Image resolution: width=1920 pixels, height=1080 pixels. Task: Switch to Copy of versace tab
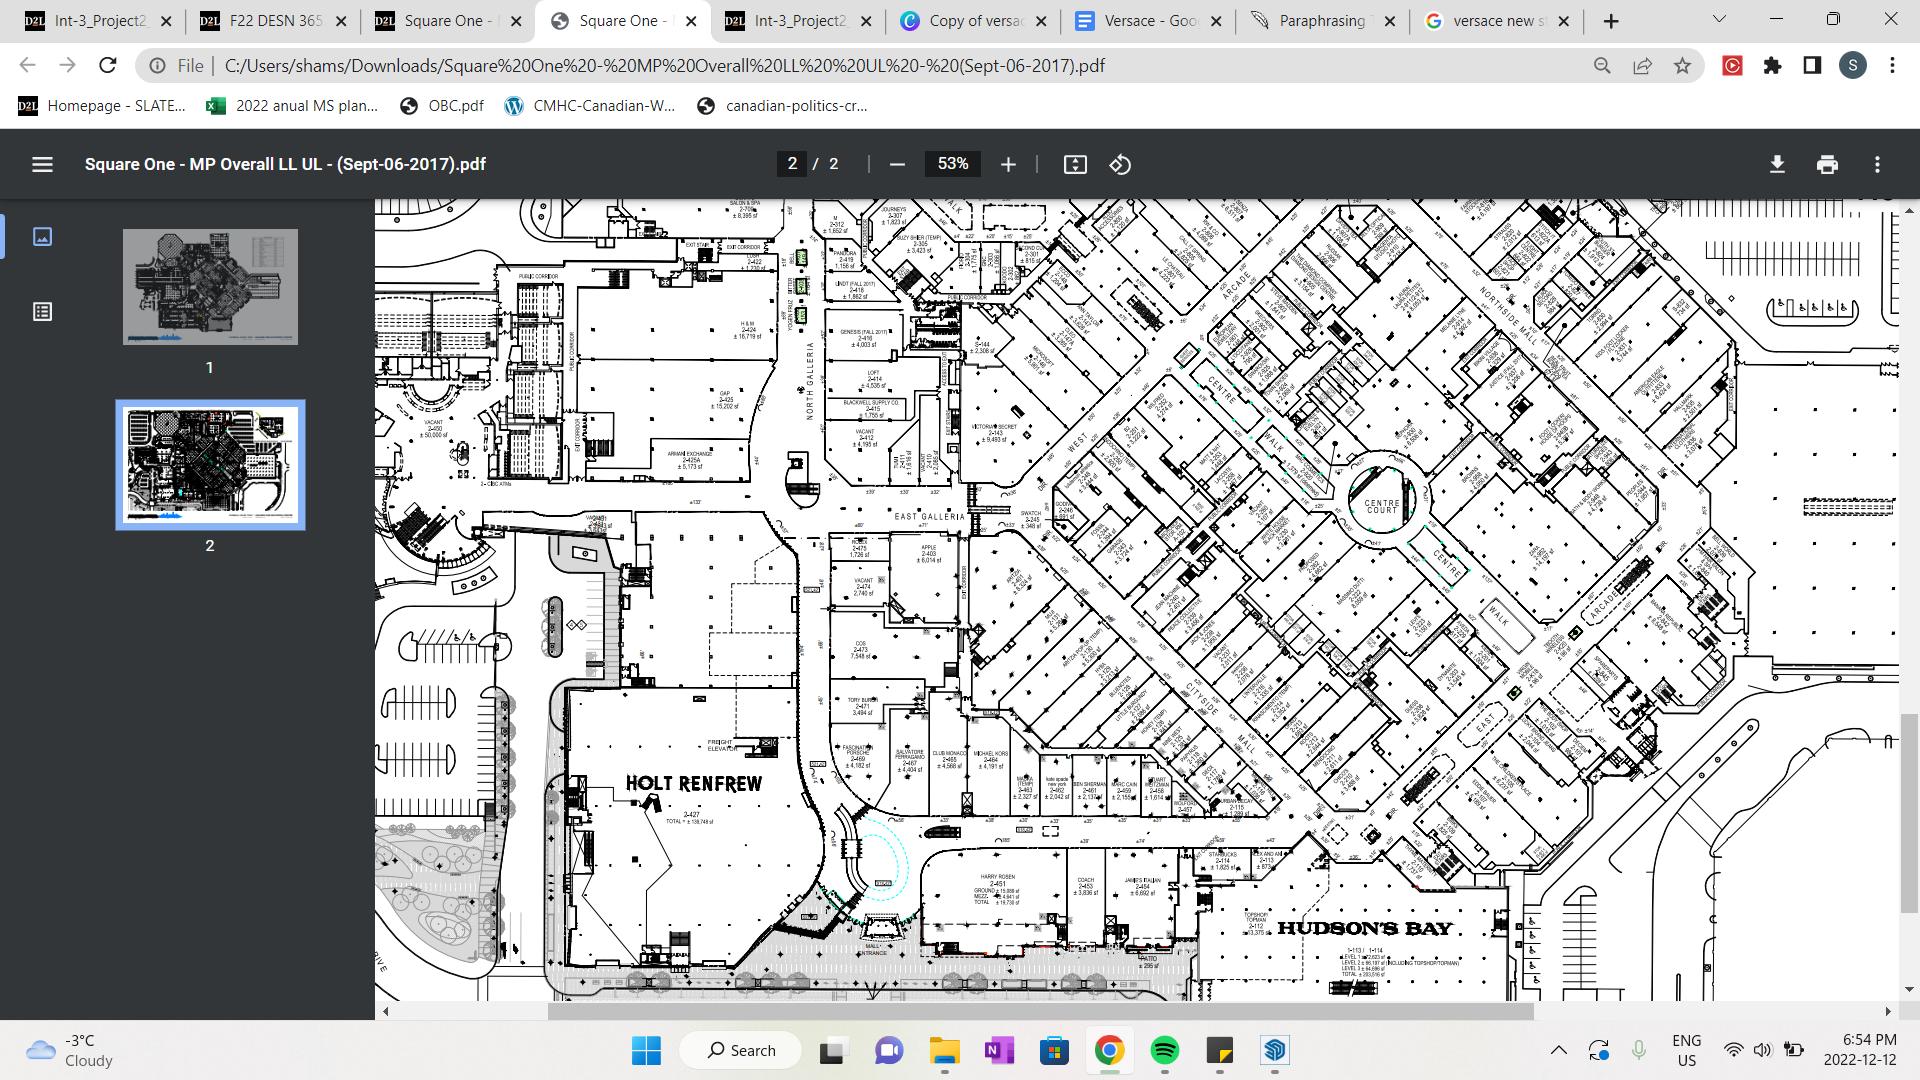coord(973,21)
